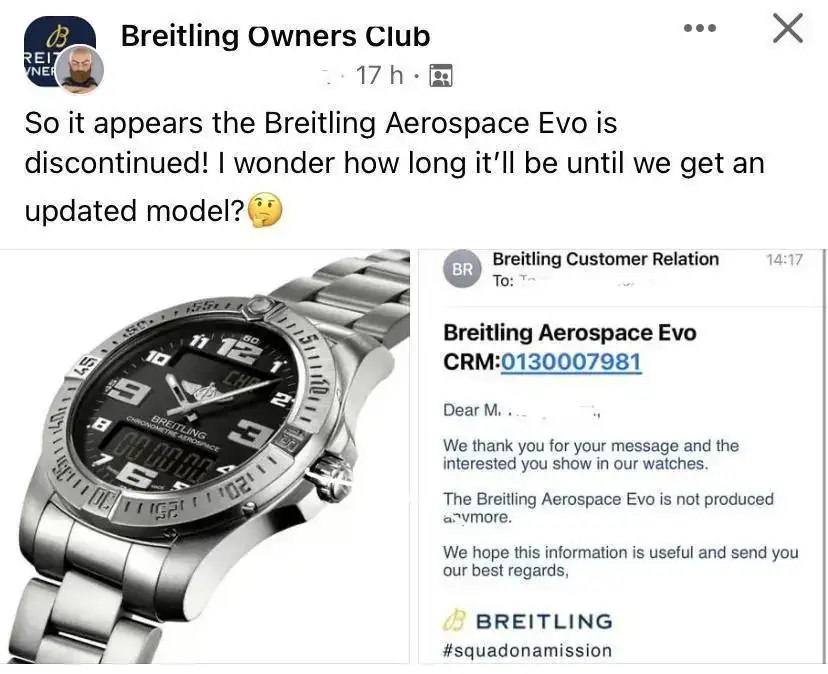The height and width of the screenshot is (674, 828).
Task: Click the #squadonamission hashtag
Action: click(x=527, y=650)
